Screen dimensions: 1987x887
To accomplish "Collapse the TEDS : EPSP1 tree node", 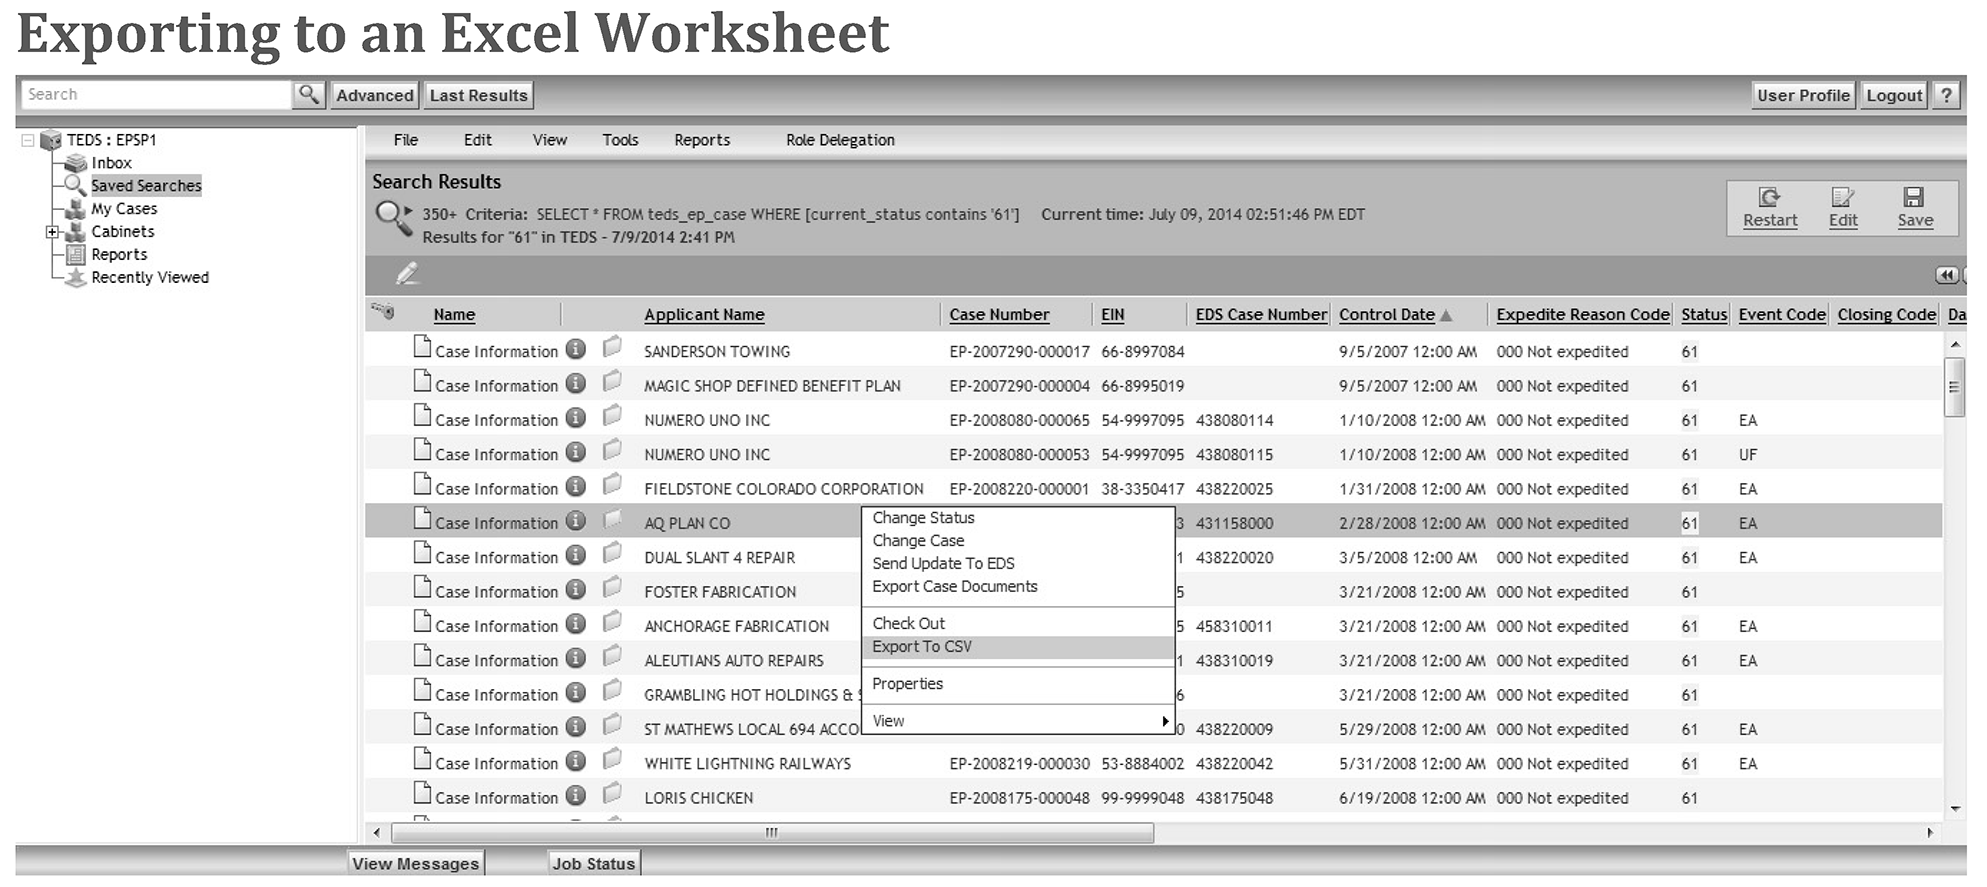I will [x=28, y=140].
